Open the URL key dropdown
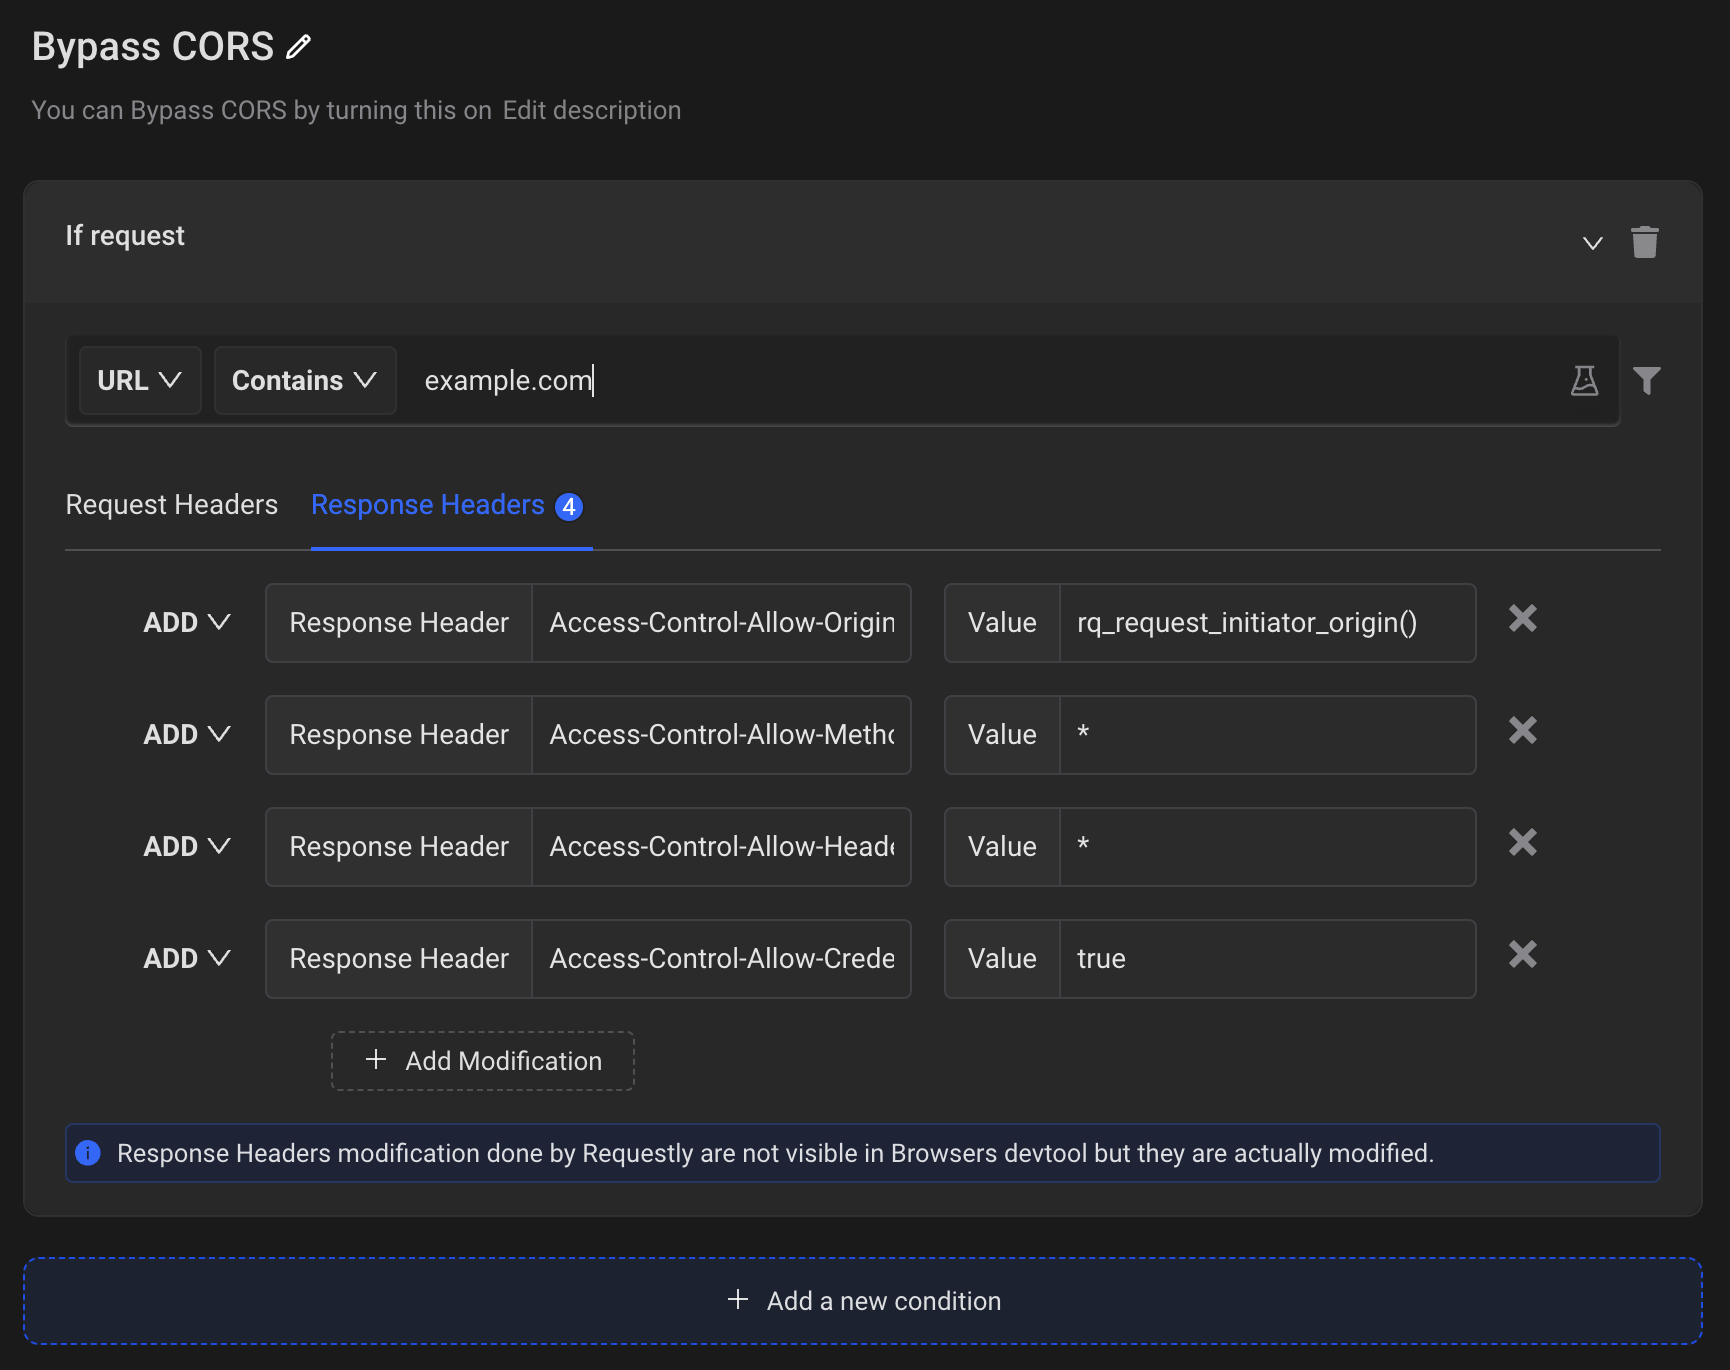Screen dimensions: 1730x1370 coord(139,380)
